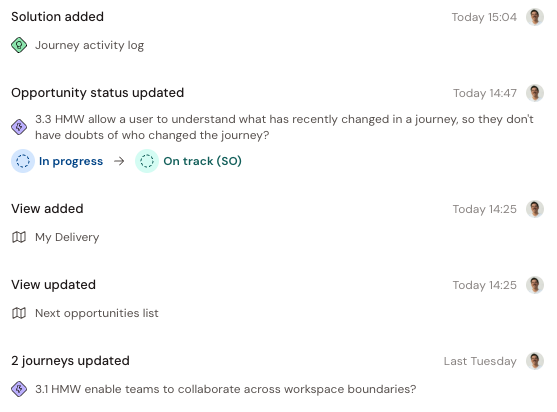The height and width of the screenshot is (412, 557).
Task: Click the In progress status circle icon
Action: click(23, 161)
